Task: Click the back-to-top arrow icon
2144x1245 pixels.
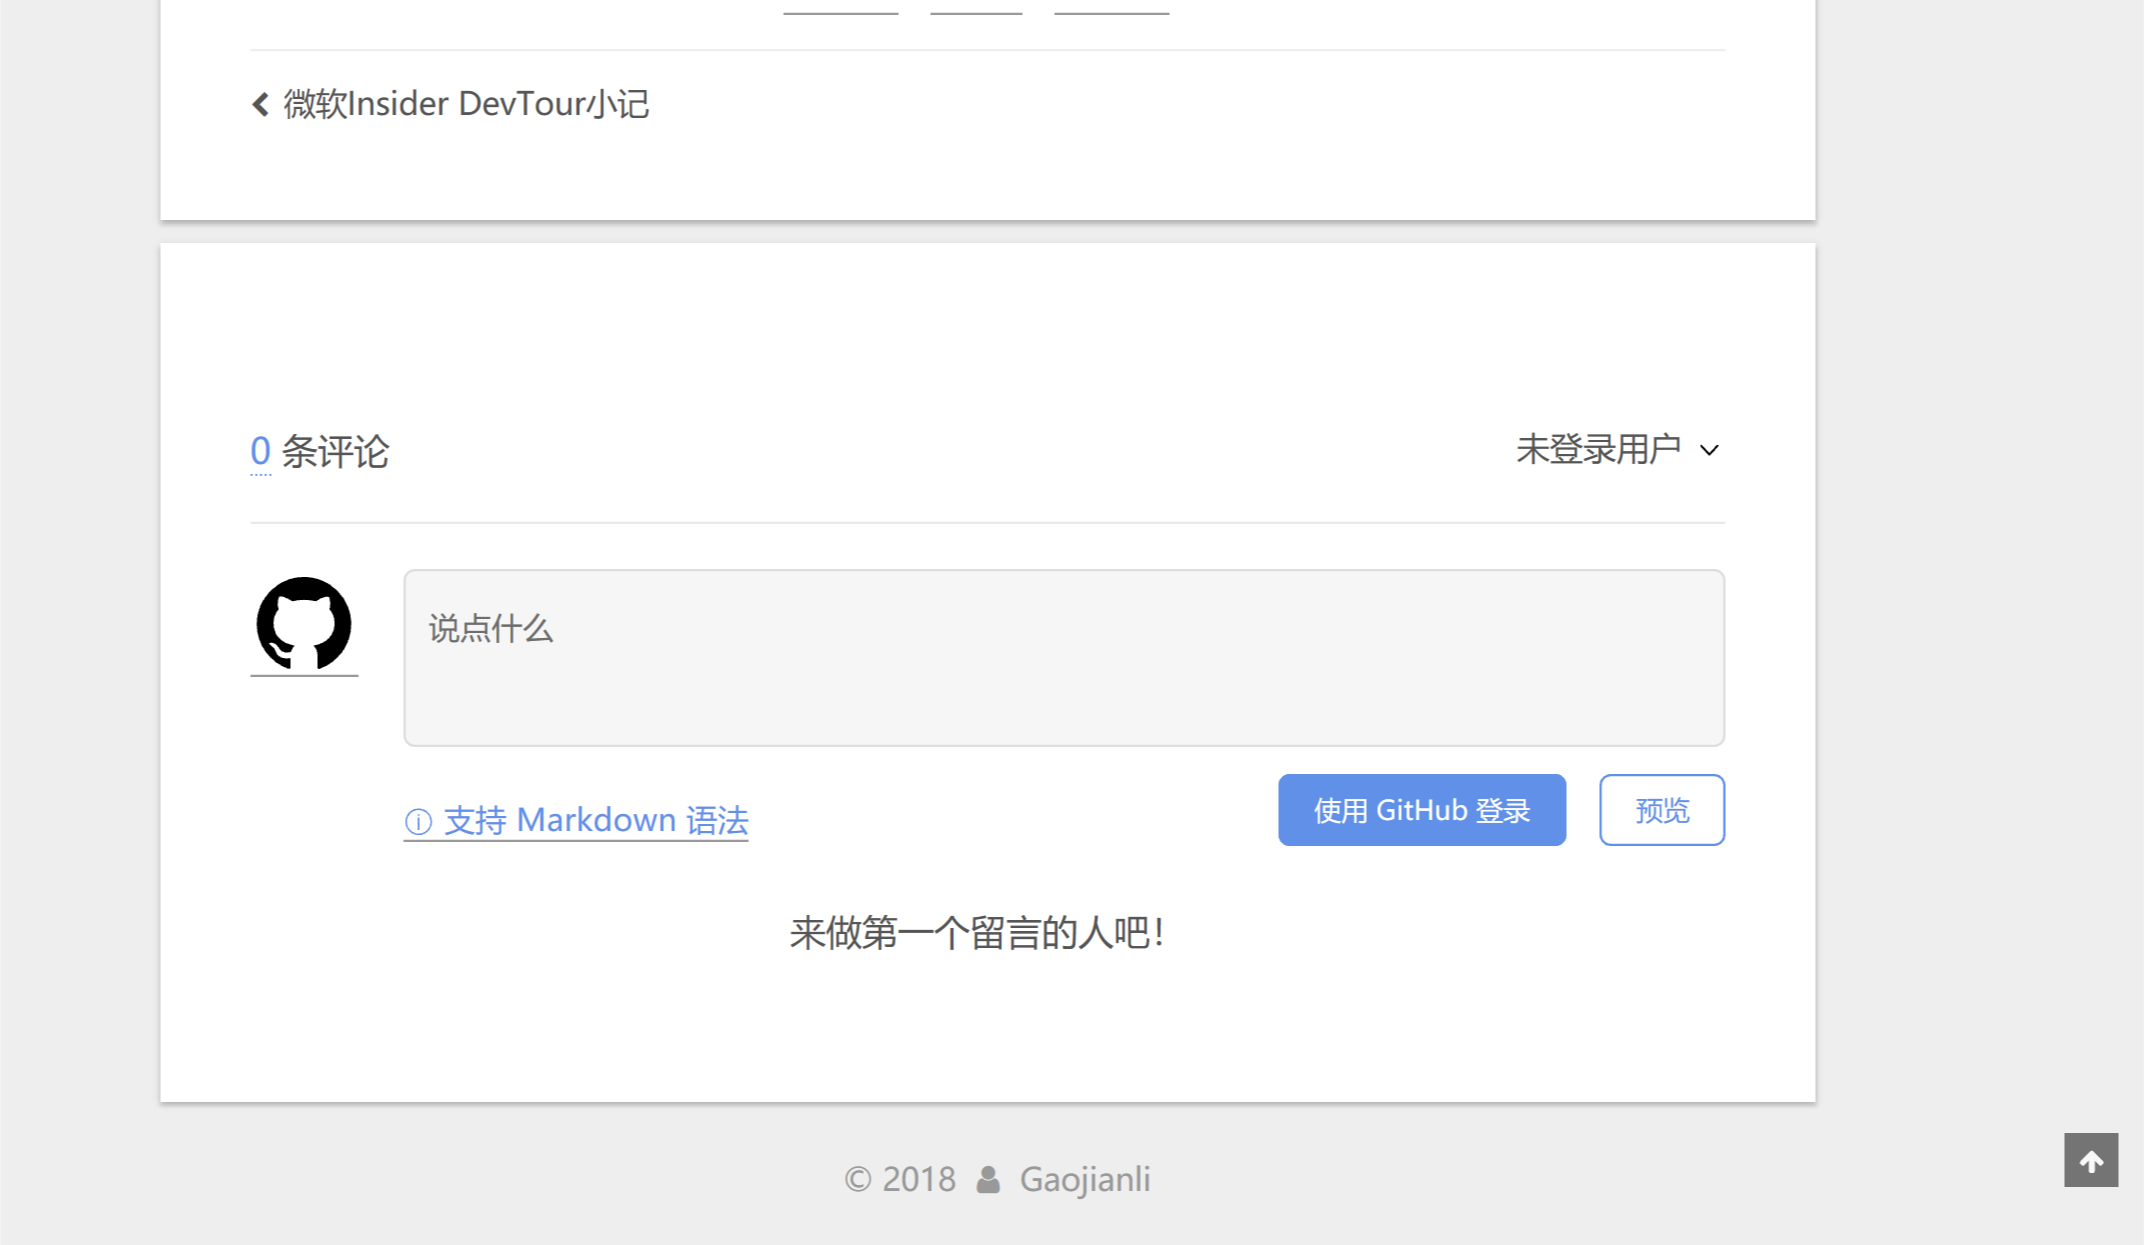Action: 2091,1160
